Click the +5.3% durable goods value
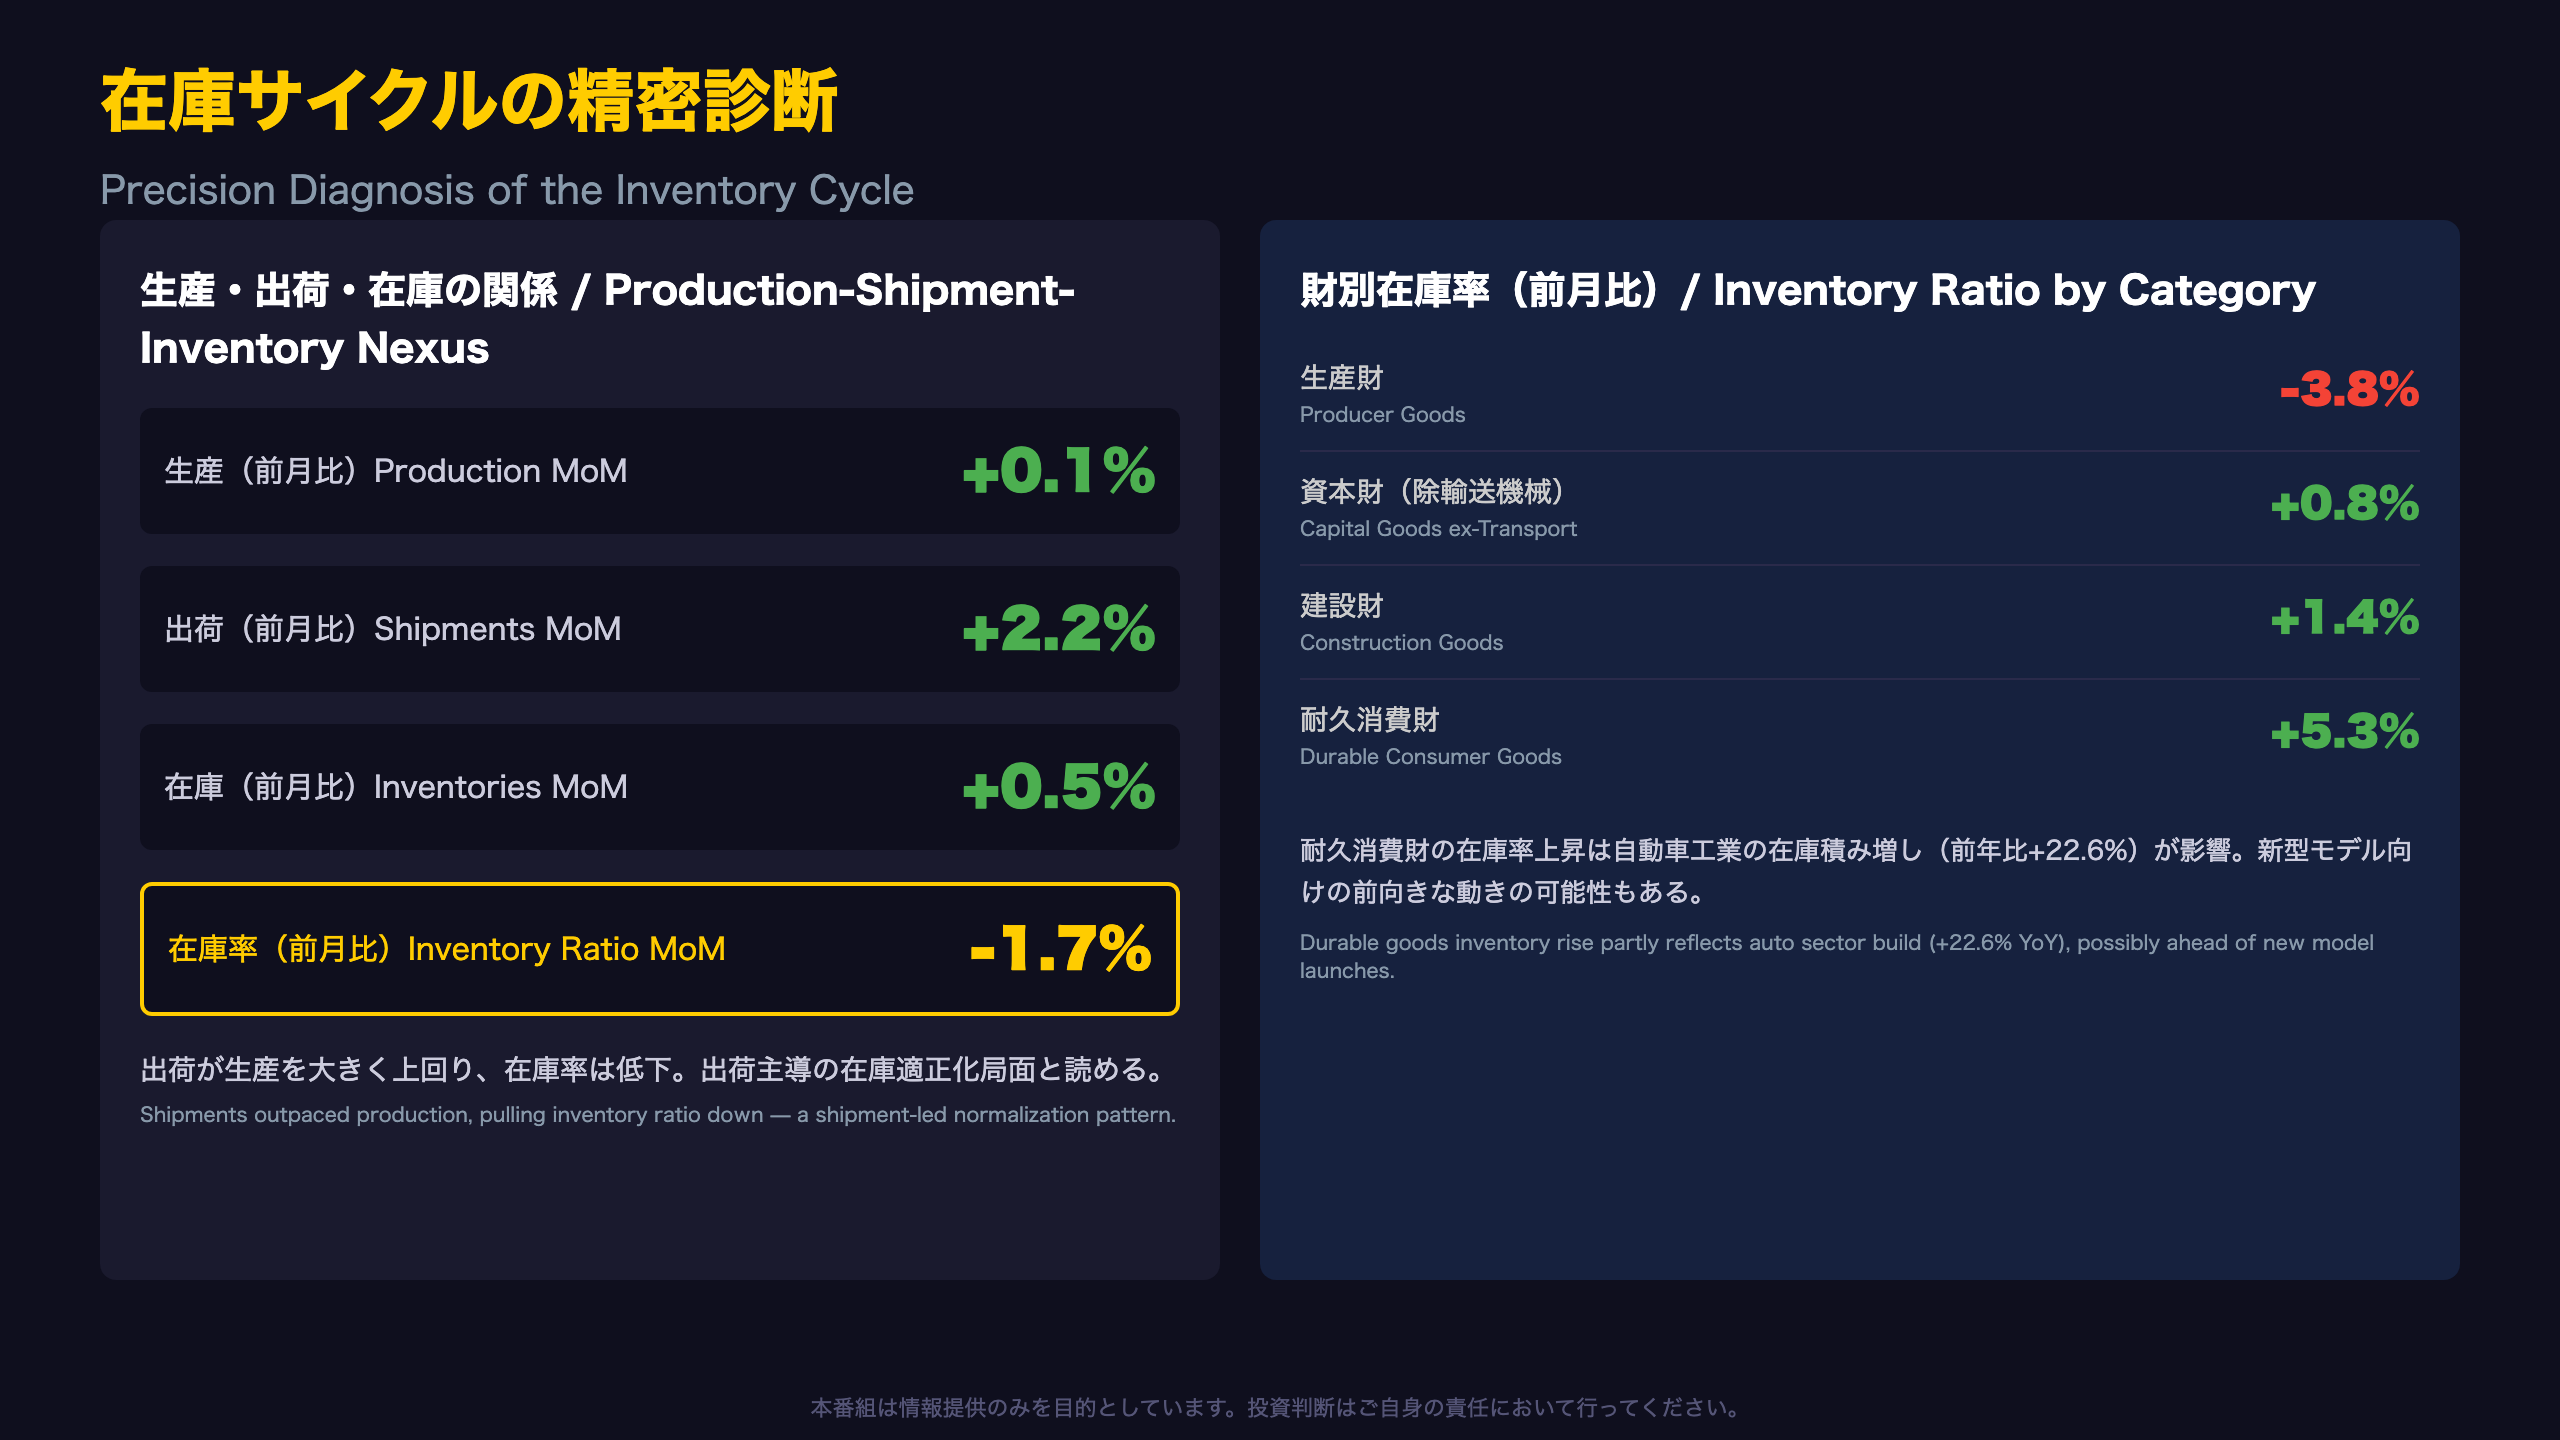 point(2345,731)
